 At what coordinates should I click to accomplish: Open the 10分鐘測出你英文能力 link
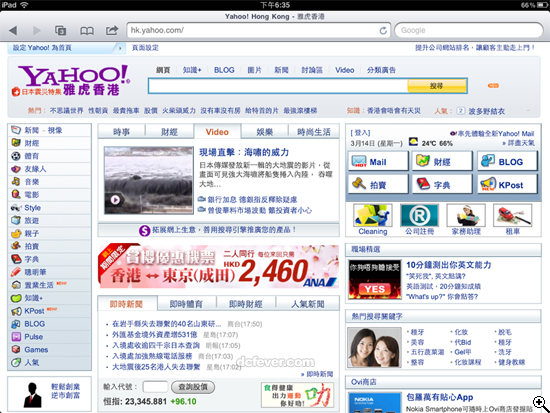[448, 265]
